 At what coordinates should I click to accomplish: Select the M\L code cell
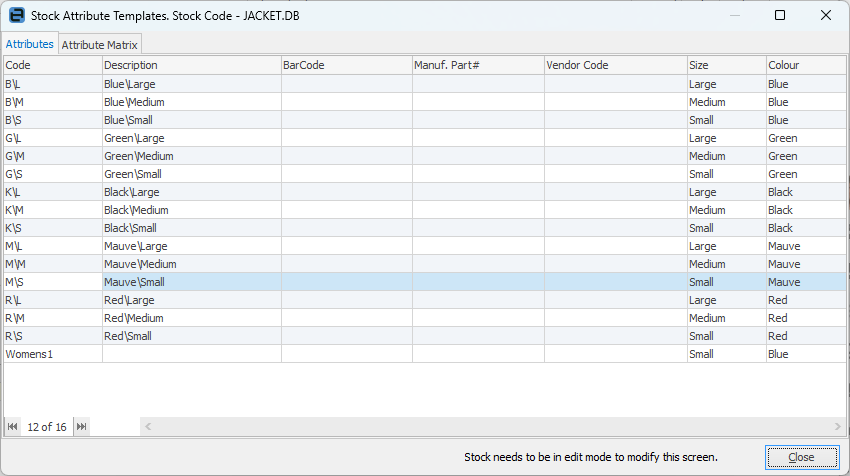(53, 246)
